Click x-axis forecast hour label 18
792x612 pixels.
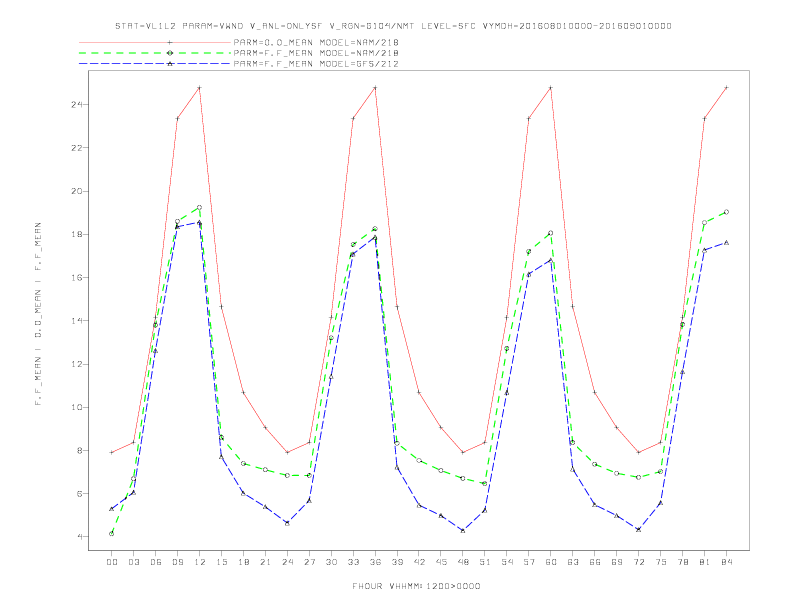point(243,562)
